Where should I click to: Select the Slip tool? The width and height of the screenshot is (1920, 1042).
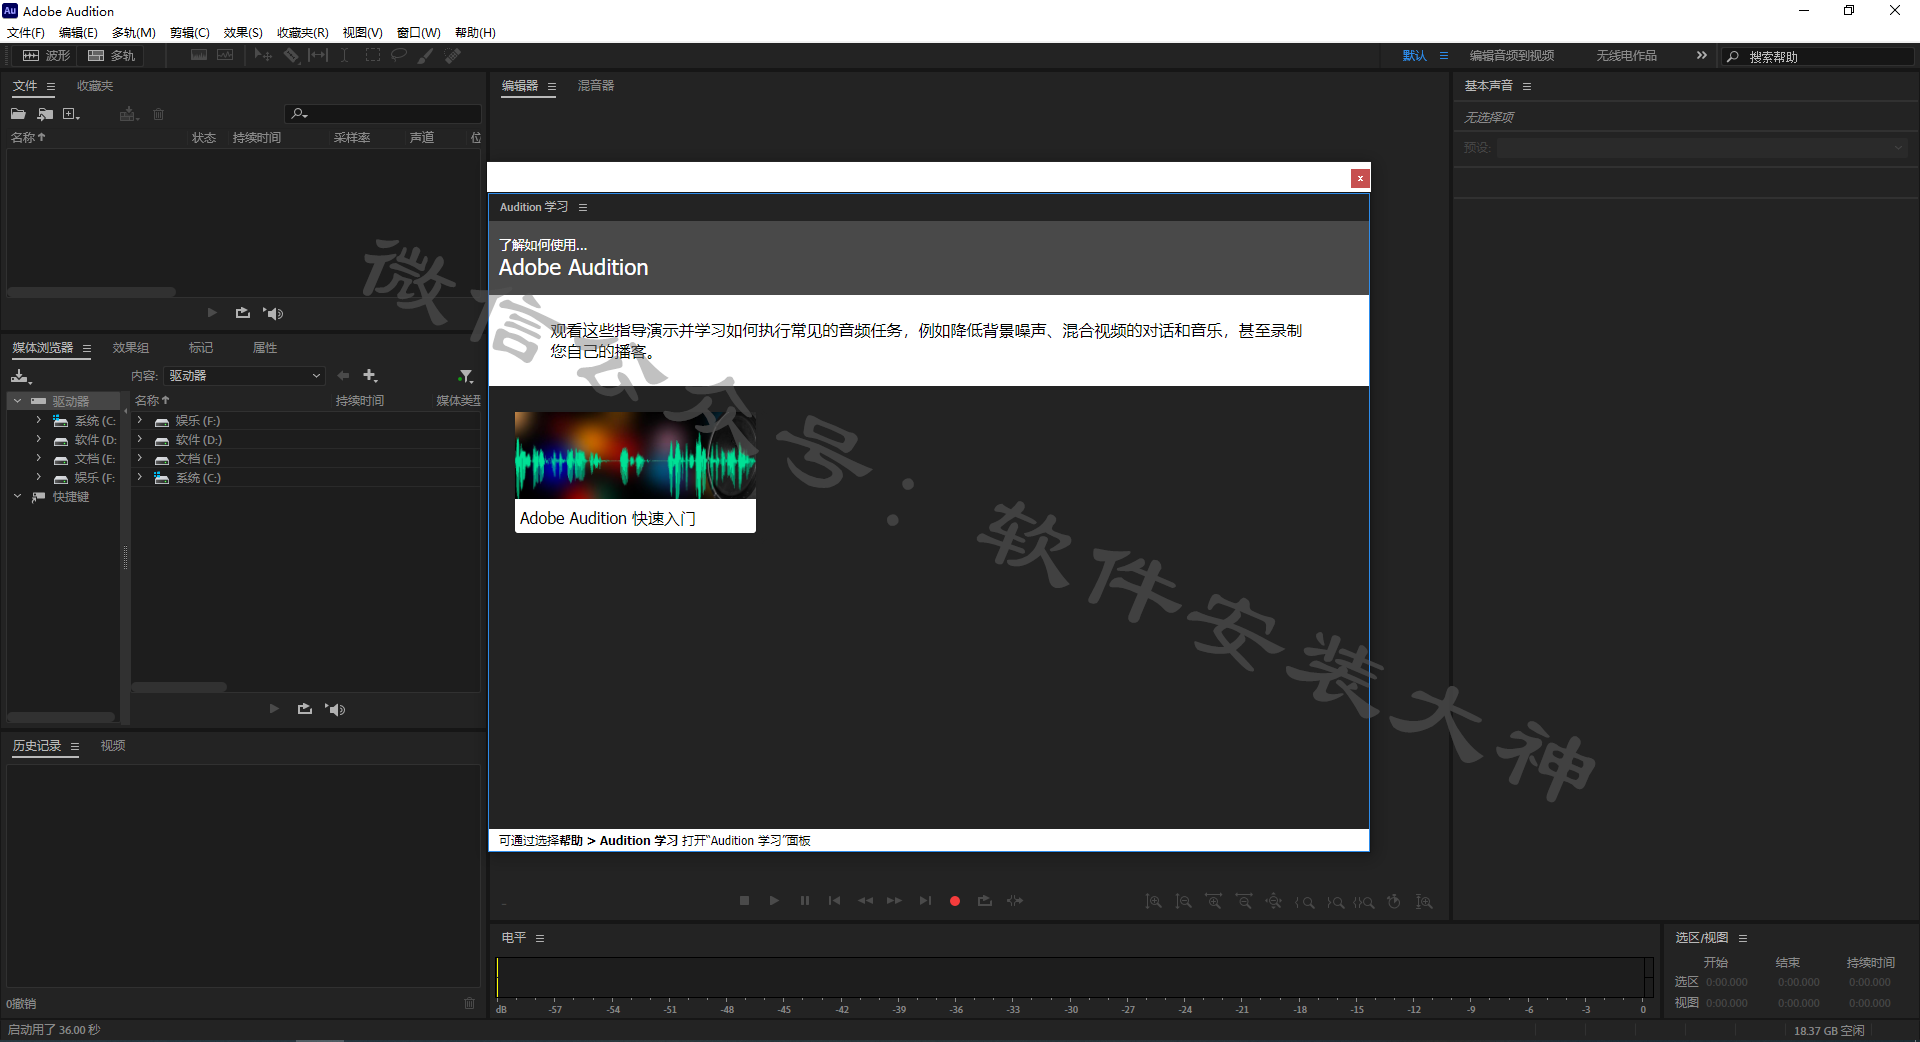tap(318, 55)
